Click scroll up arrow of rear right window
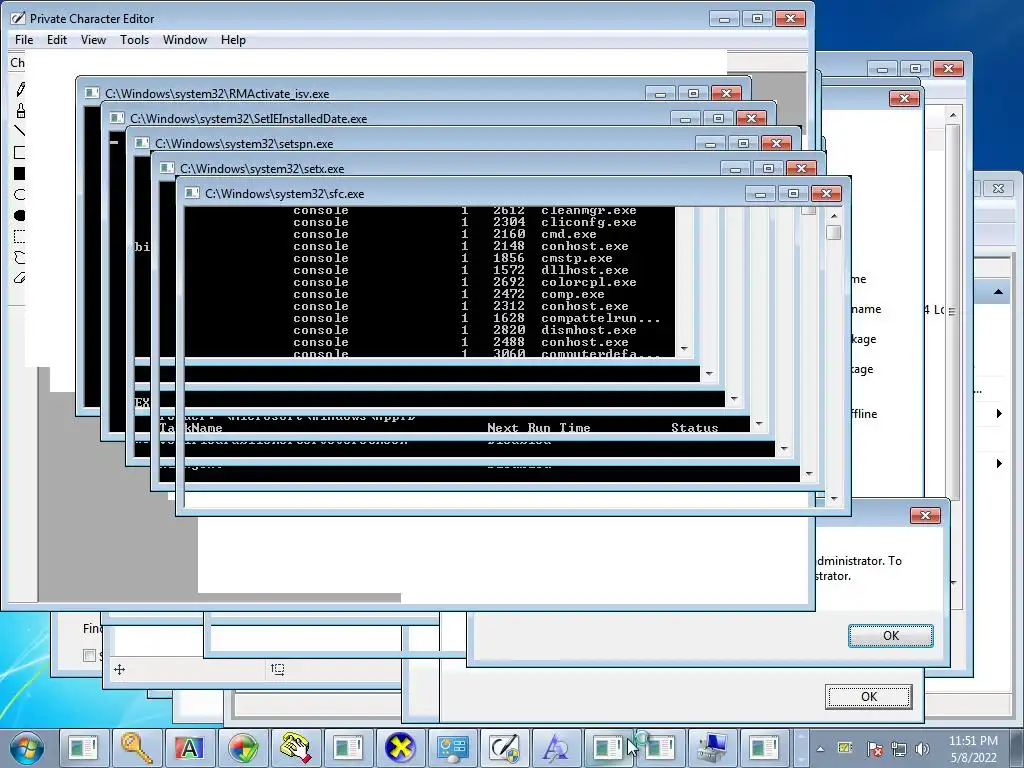The image size is (1024, 768). pos(953,115)
